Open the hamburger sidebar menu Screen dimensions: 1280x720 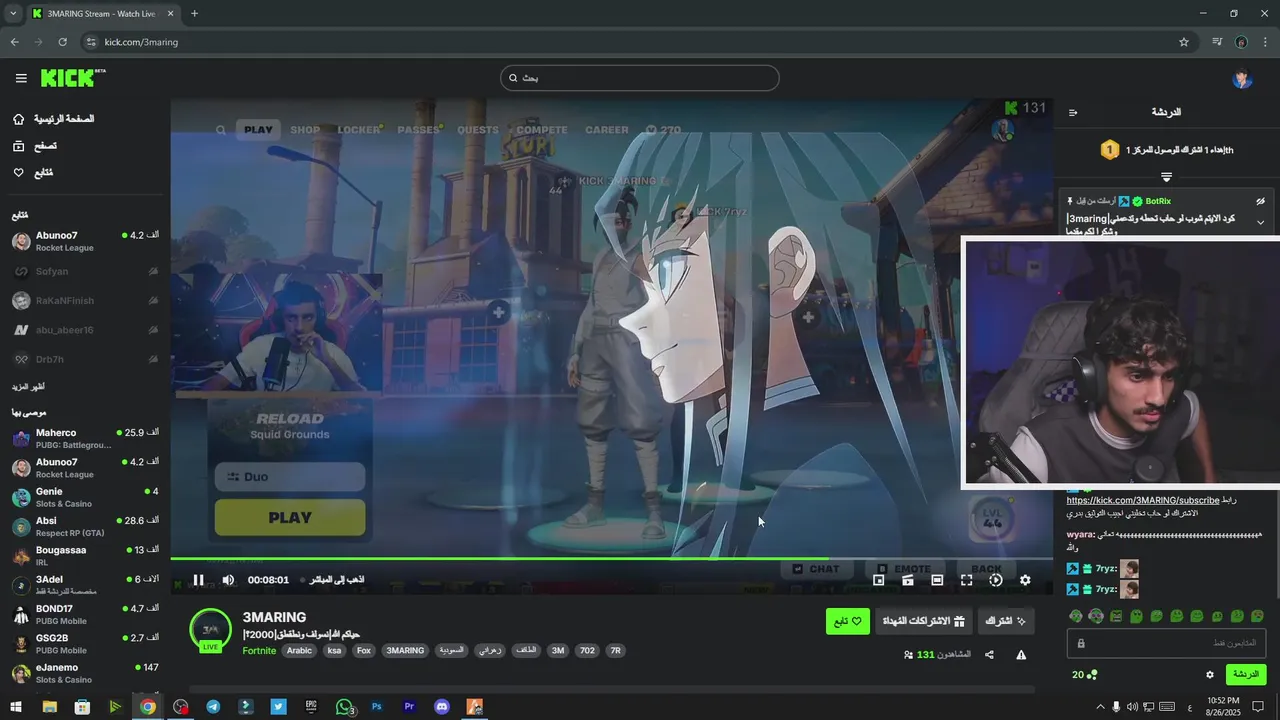(x=21, y=78)
